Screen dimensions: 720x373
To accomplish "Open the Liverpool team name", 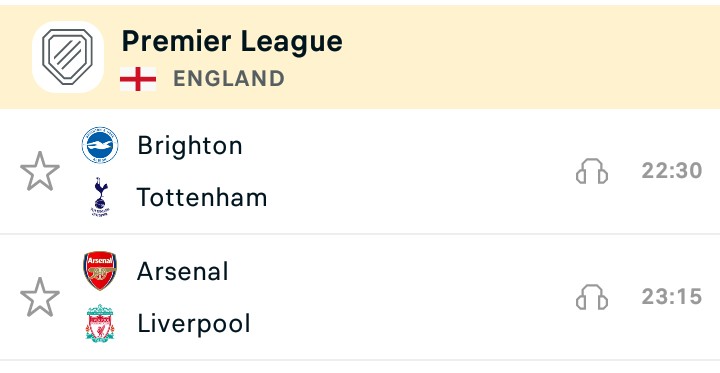I will click(x=194, y=323).
